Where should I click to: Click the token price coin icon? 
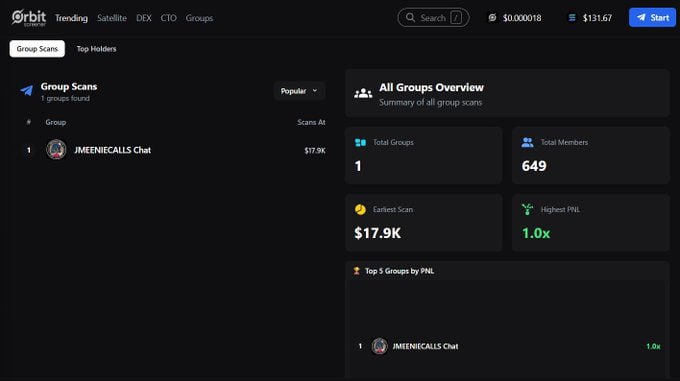pyautogui.click(x=492, y=18)
